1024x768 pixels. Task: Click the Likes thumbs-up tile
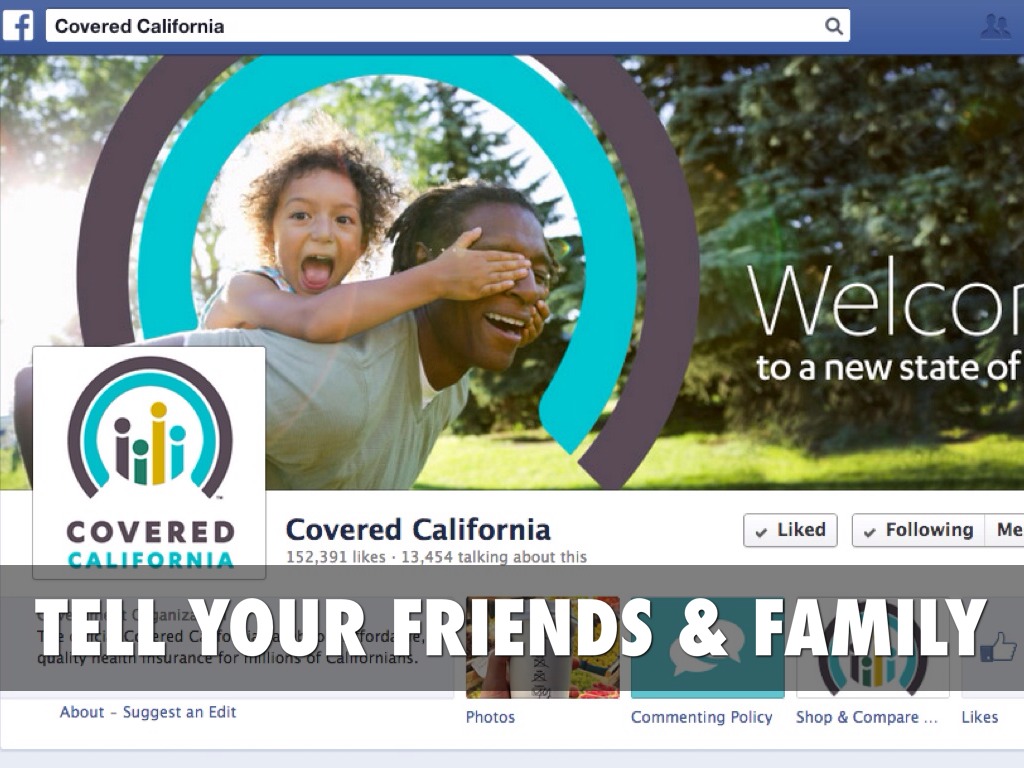pyautogui.click(x=993, y=647)
